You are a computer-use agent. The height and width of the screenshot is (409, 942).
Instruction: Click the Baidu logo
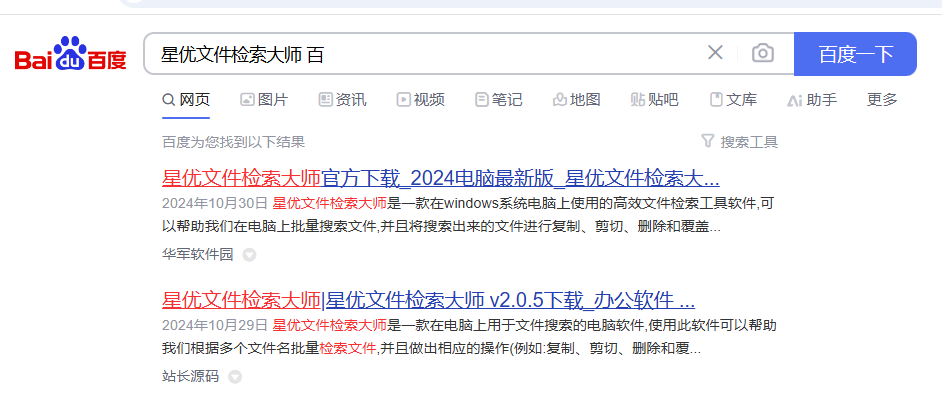[71, 54]
